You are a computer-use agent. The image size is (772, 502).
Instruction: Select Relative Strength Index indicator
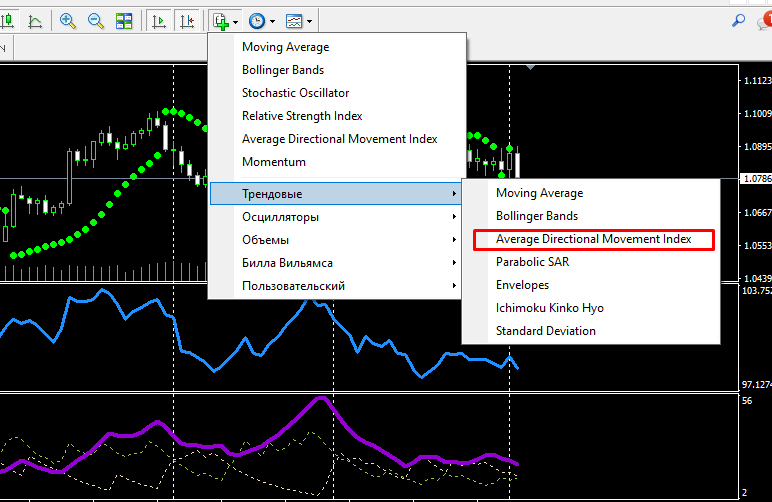[x=337, y=116]
